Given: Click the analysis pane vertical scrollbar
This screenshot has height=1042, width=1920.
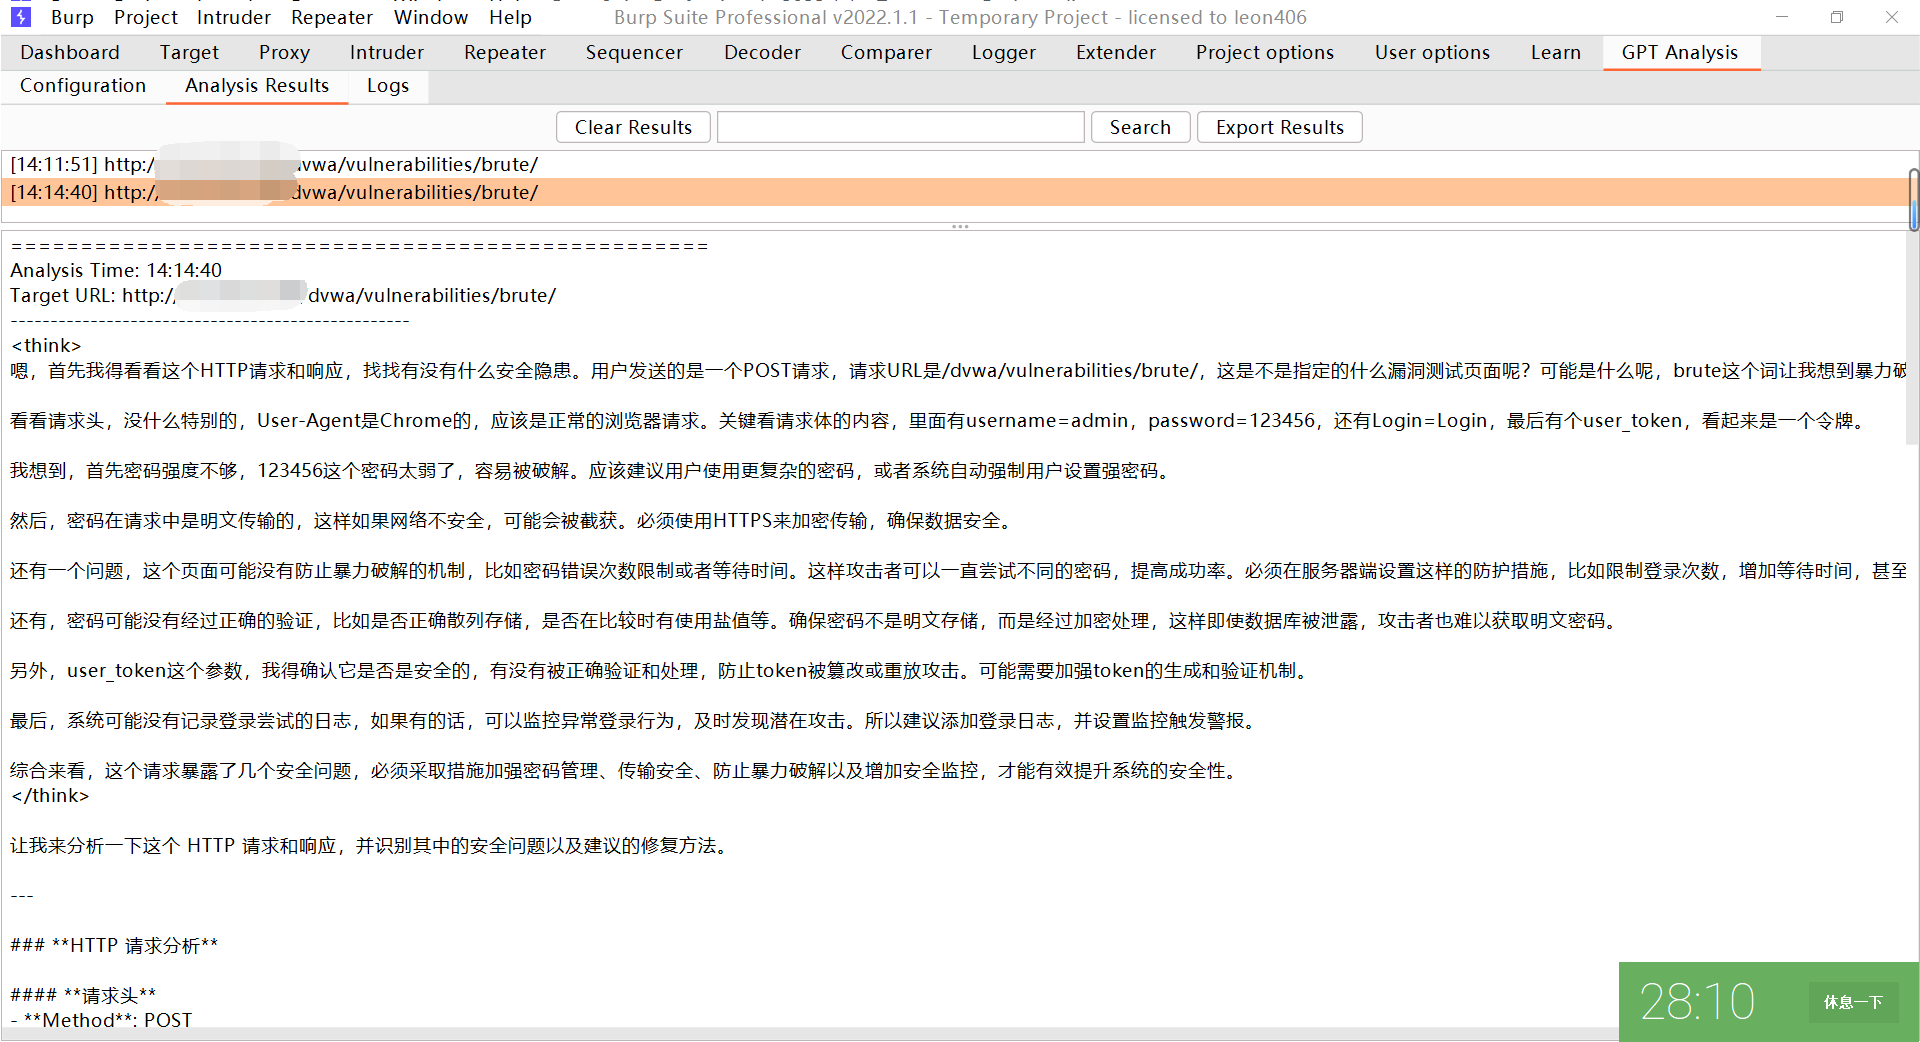Looking at the screenshot, I should pyautogui.click(x=1913, y=340).
